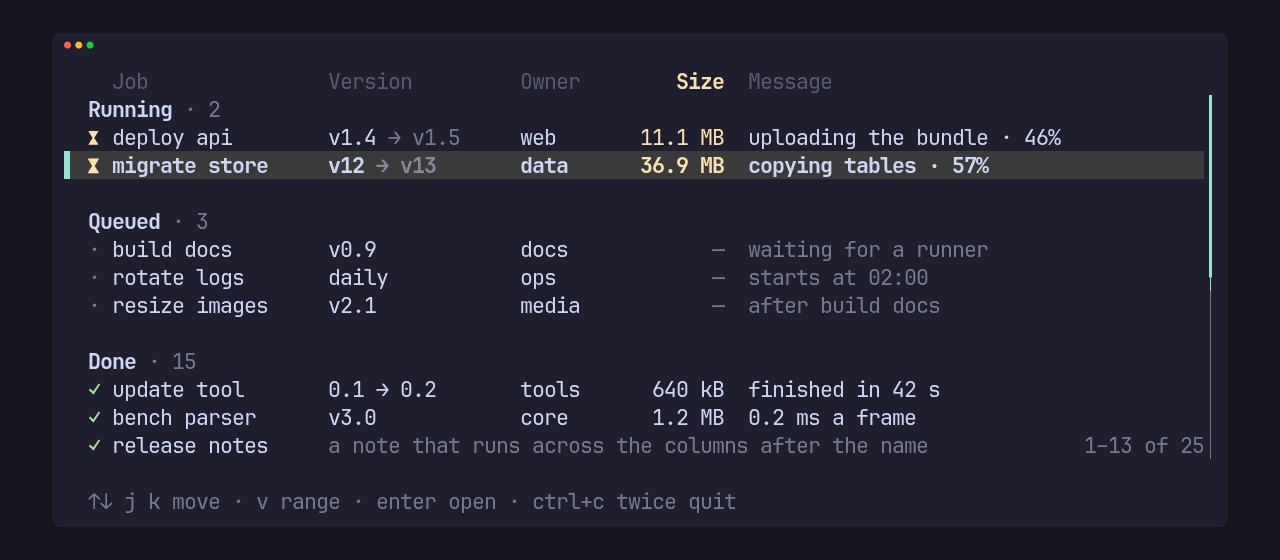Viewport: 1280px width, 560px height.
Task: Click the bullet marker beside rotate logs
Action: [x=94, y=278]
